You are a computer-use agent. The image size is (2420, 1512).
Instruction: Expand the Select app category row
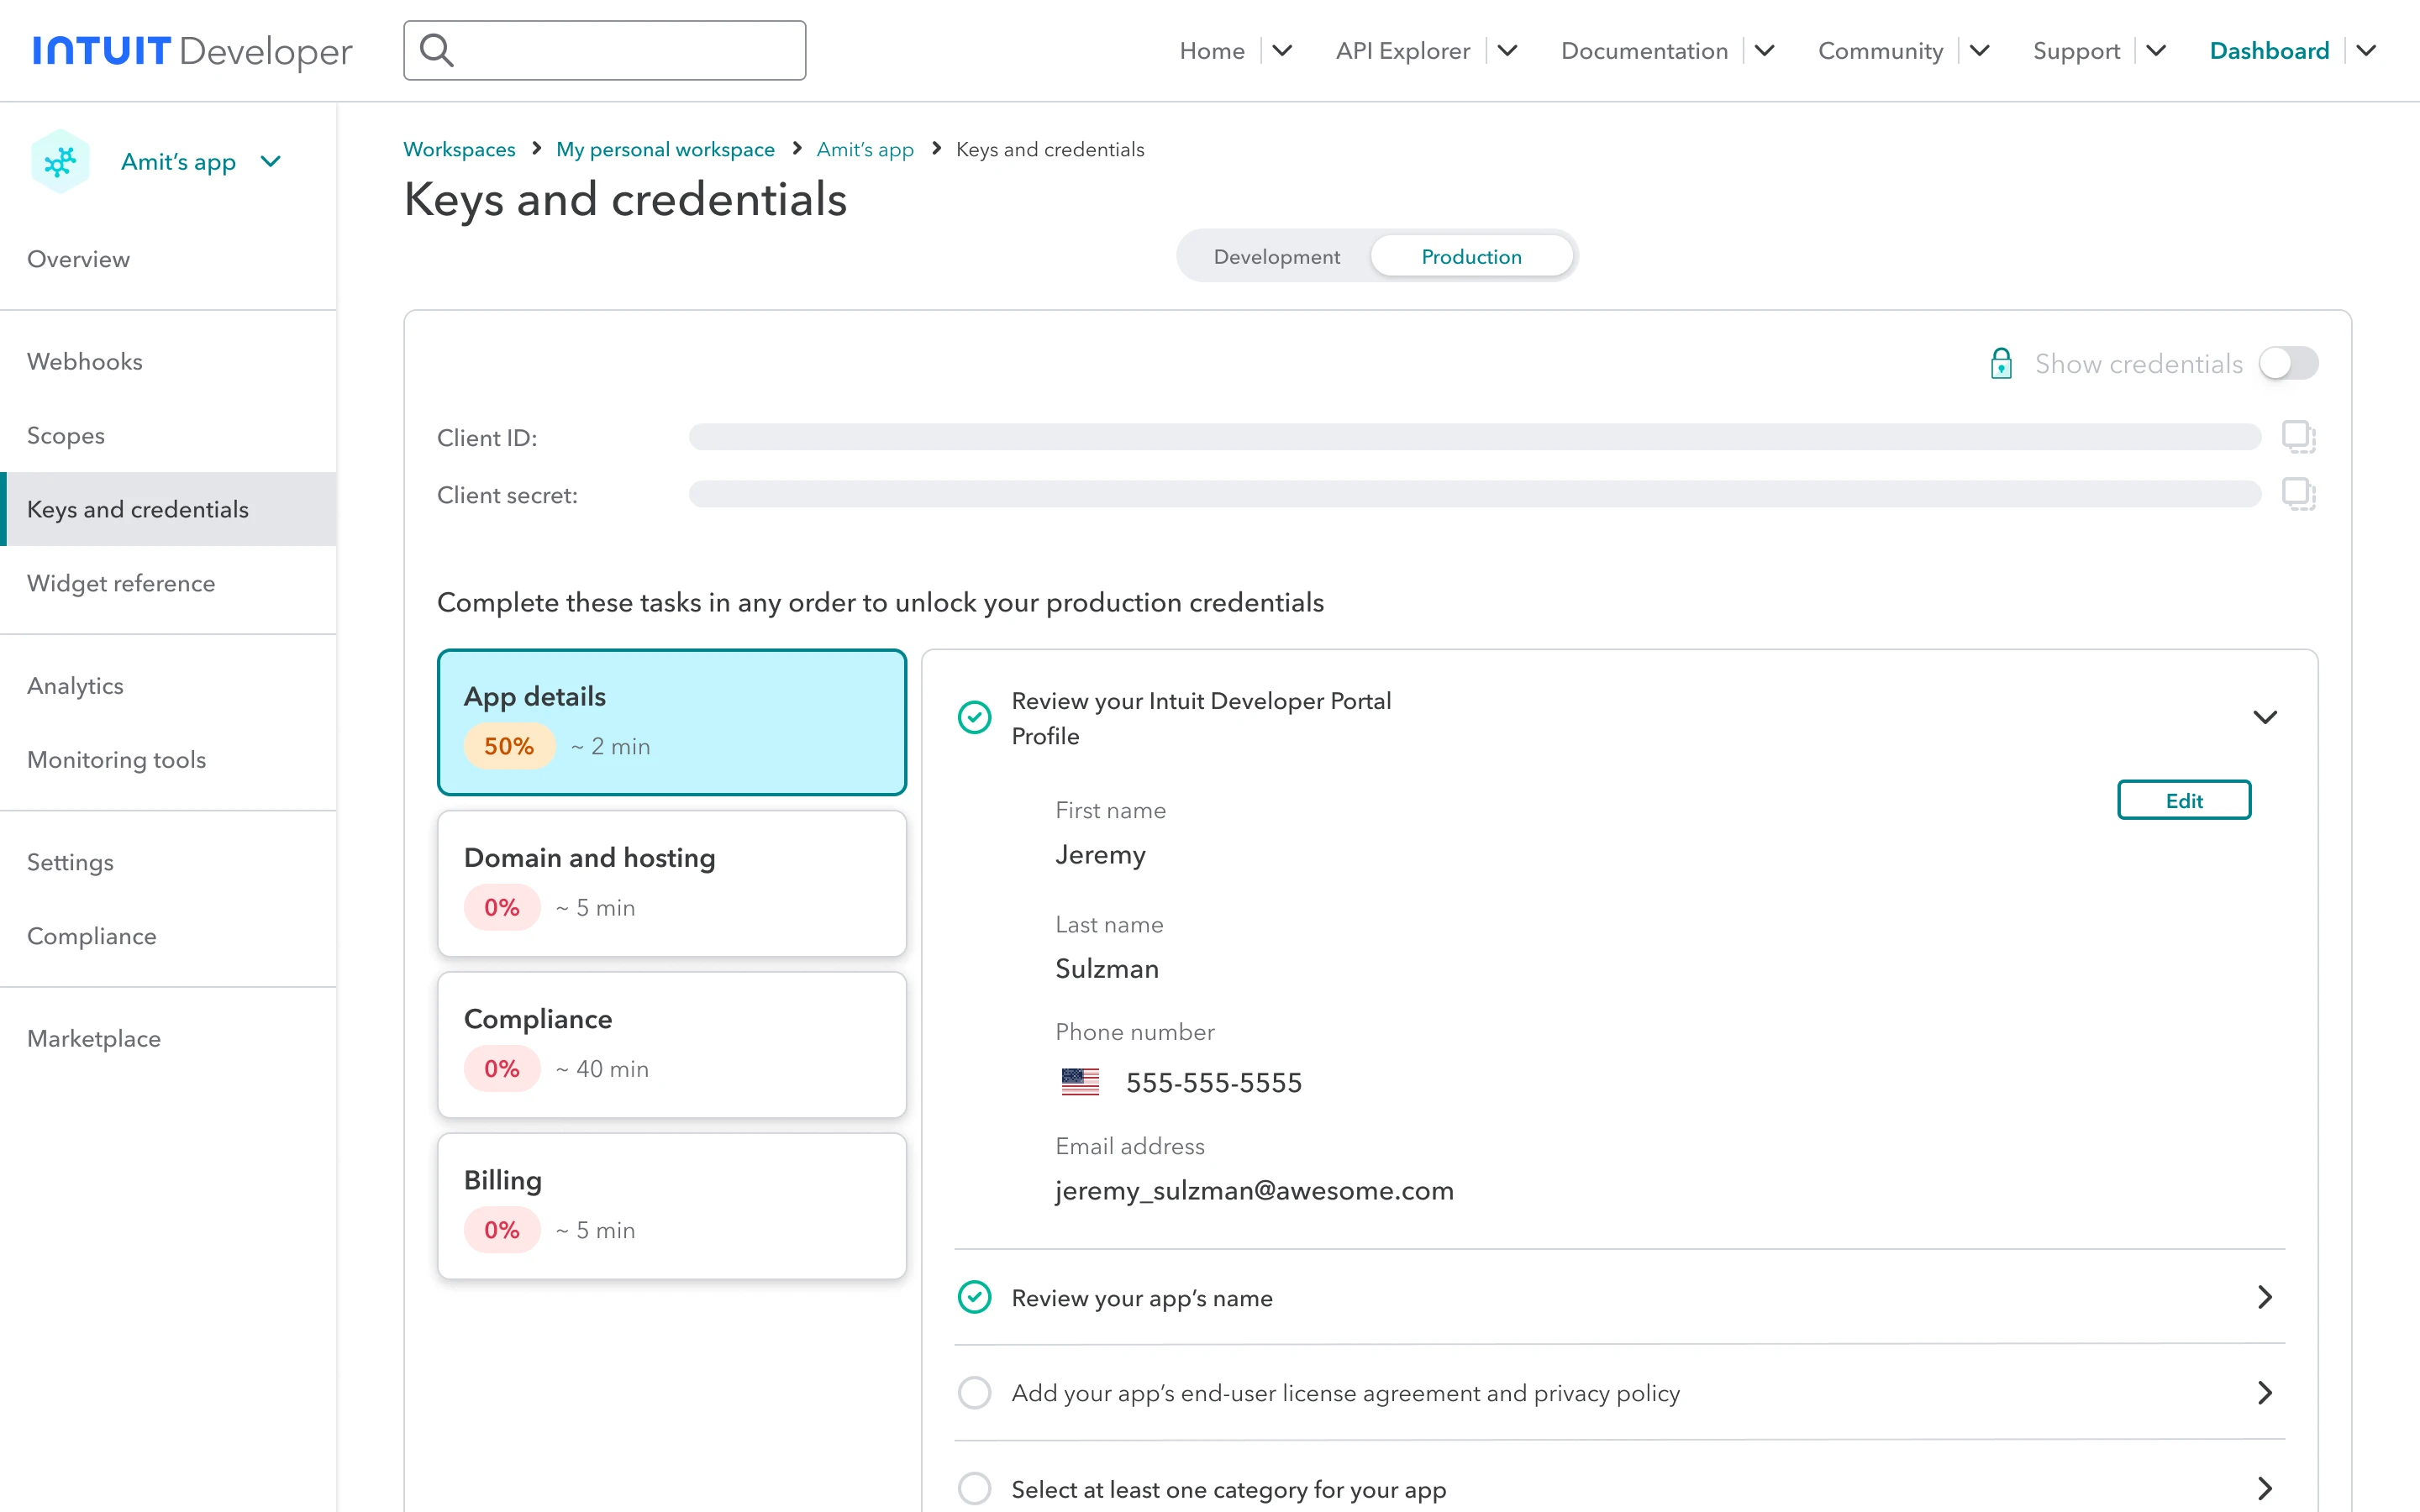[2265, 1489]
